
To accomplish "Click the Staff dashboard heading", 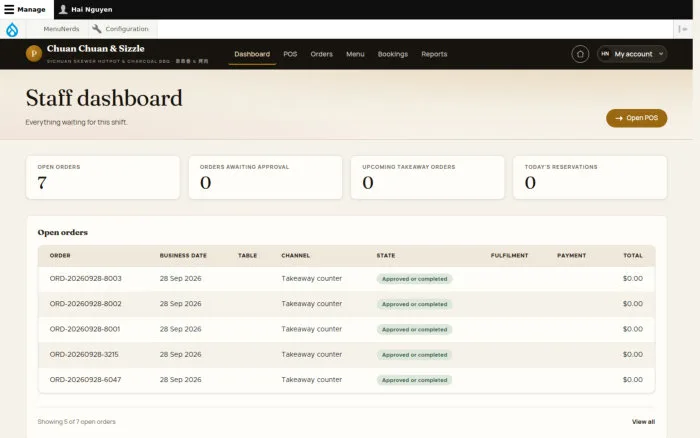I will pos(104,98).
